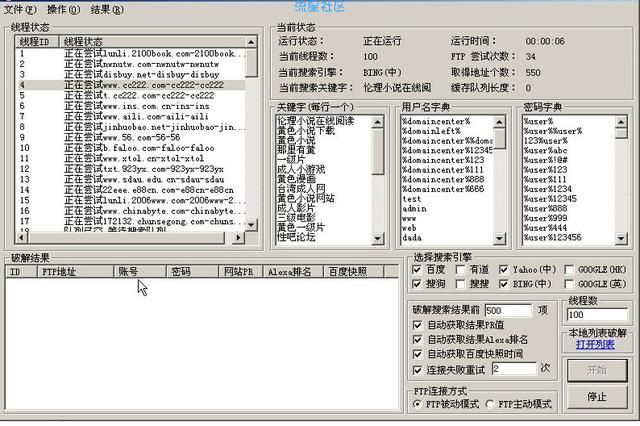
Task: Click up arrow of 用户名字典 scrollbar
Action: (499, 122)
